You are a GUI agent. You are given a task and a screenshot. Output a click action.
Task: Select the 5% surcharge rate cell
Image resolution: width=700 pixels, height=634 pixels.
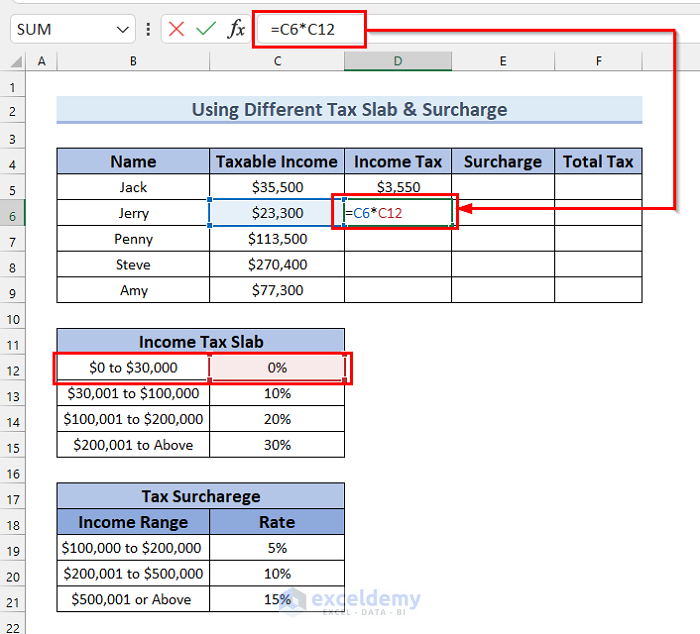(x=277, y=548)
